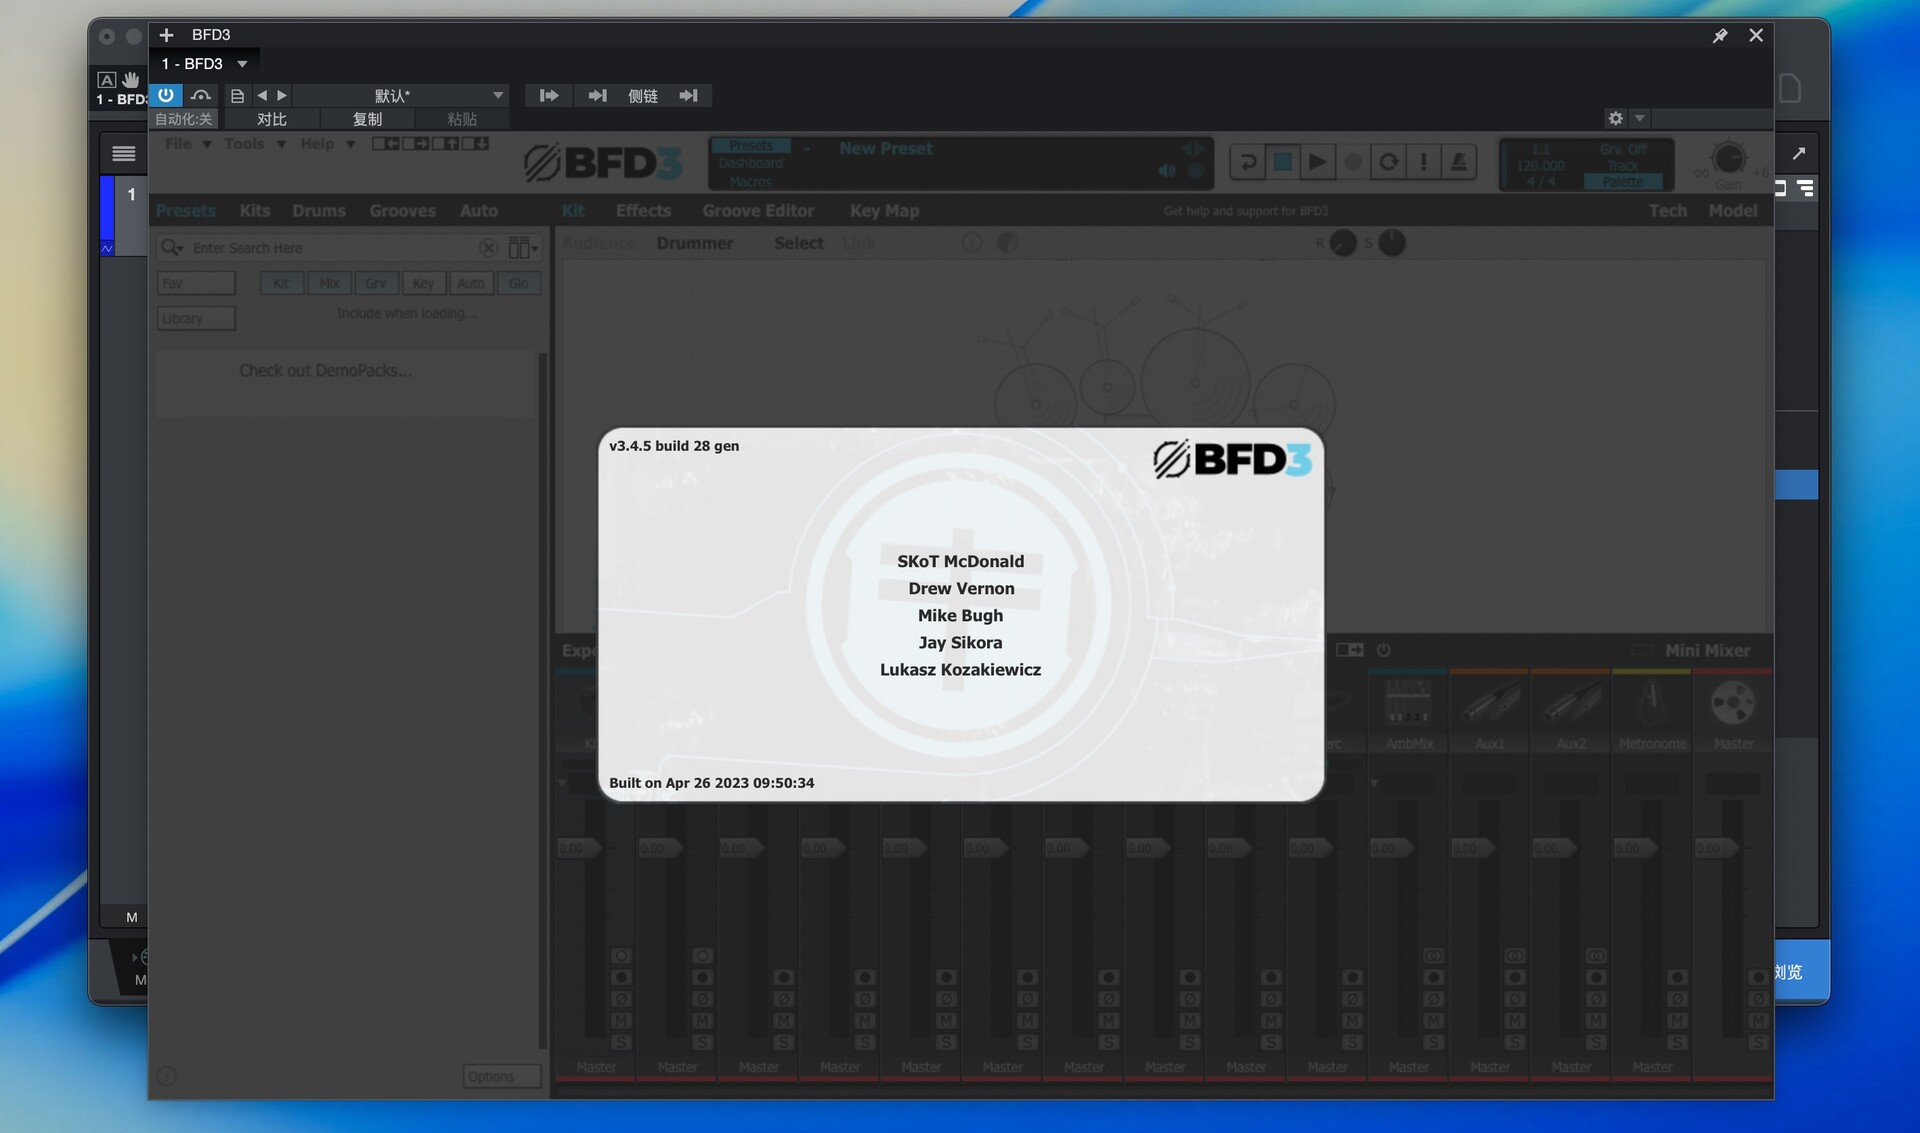Open browser layout view dropdown

[x=523, y=248]
